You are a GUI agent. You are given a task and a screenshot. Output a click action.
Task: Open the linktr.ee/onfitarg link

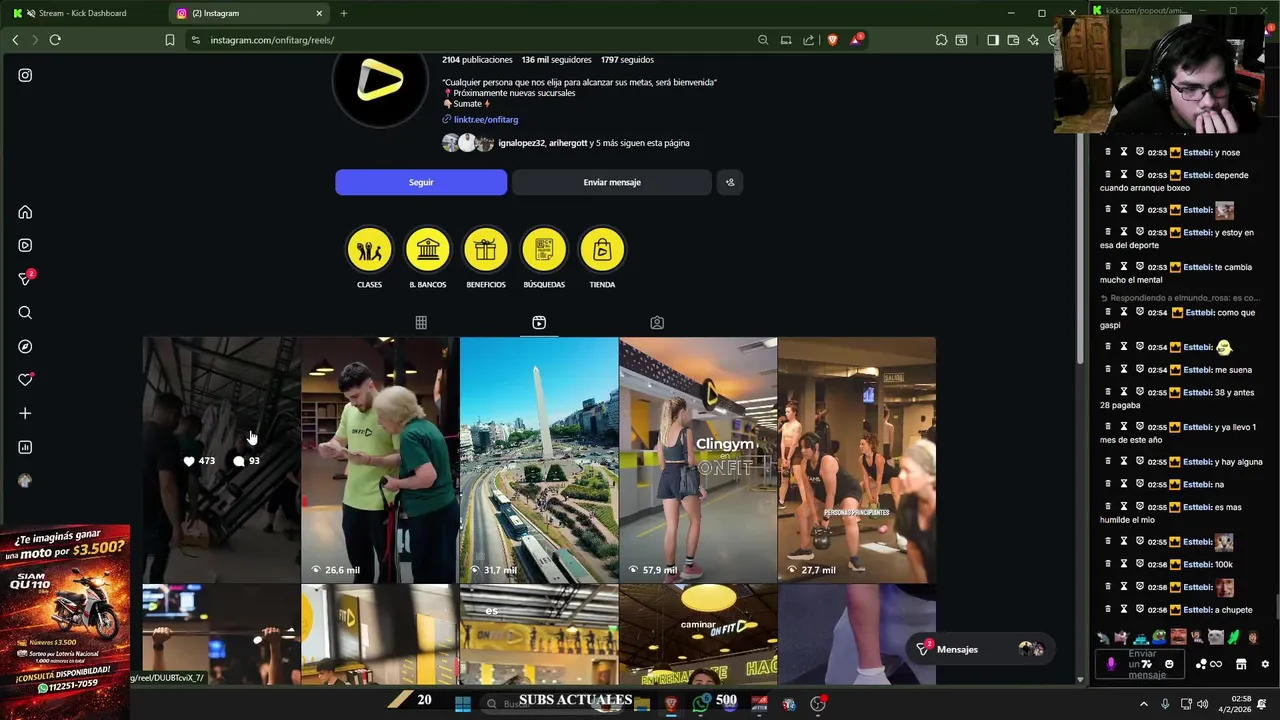pos(486,119)
